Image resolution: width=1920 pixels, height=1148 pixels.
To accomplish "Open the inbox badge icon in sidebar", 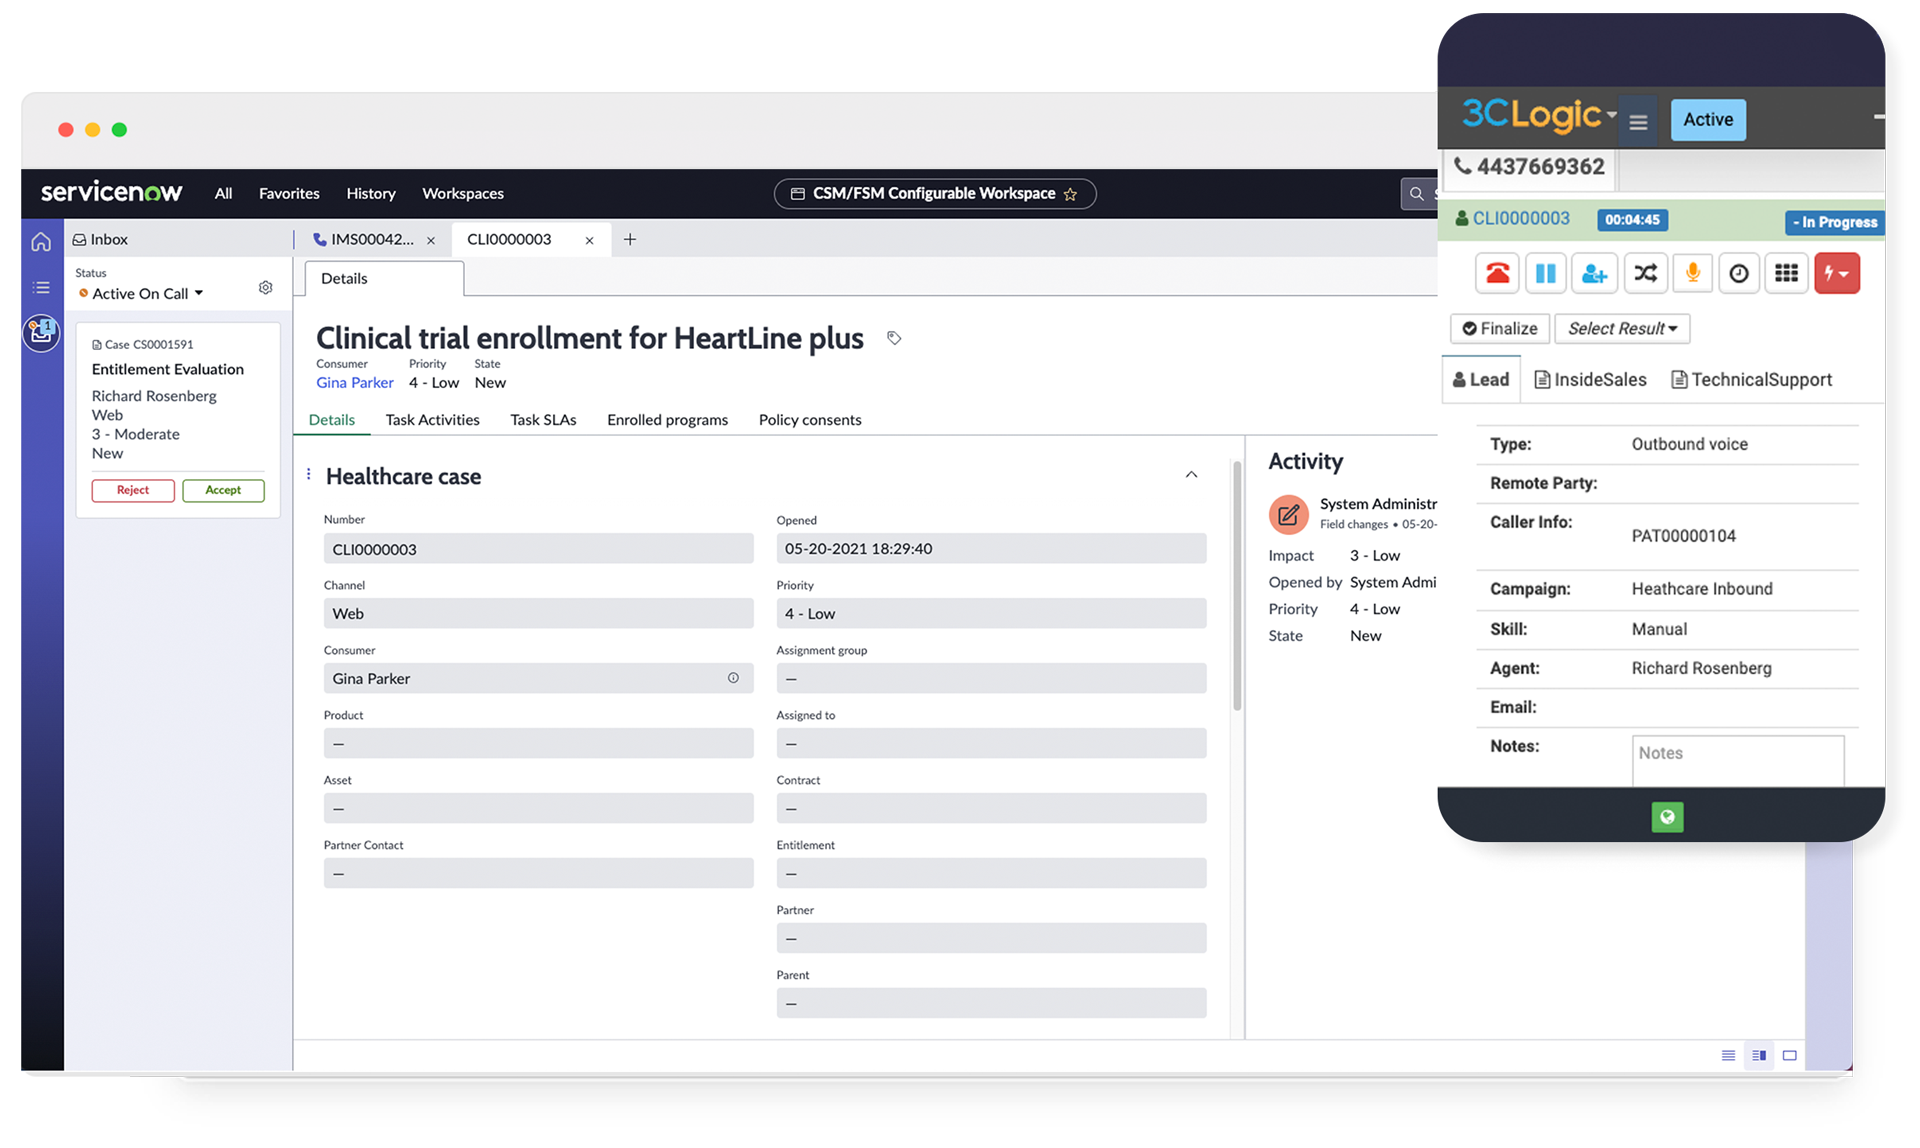I will 41,332.
